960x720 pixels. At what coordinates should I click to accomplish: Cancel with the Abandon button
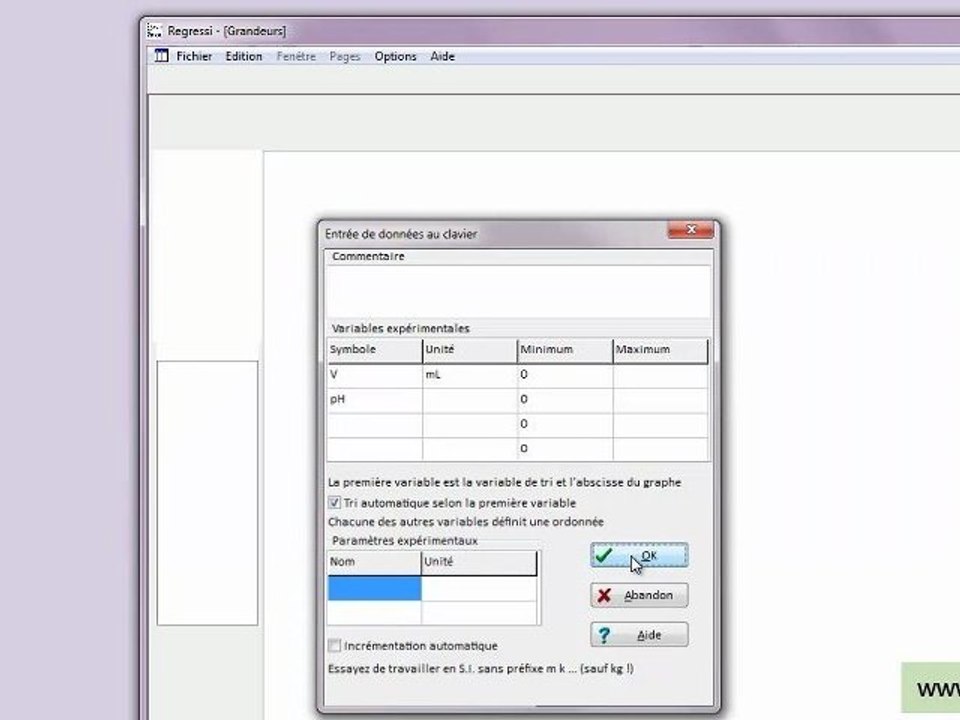point(639,595)
